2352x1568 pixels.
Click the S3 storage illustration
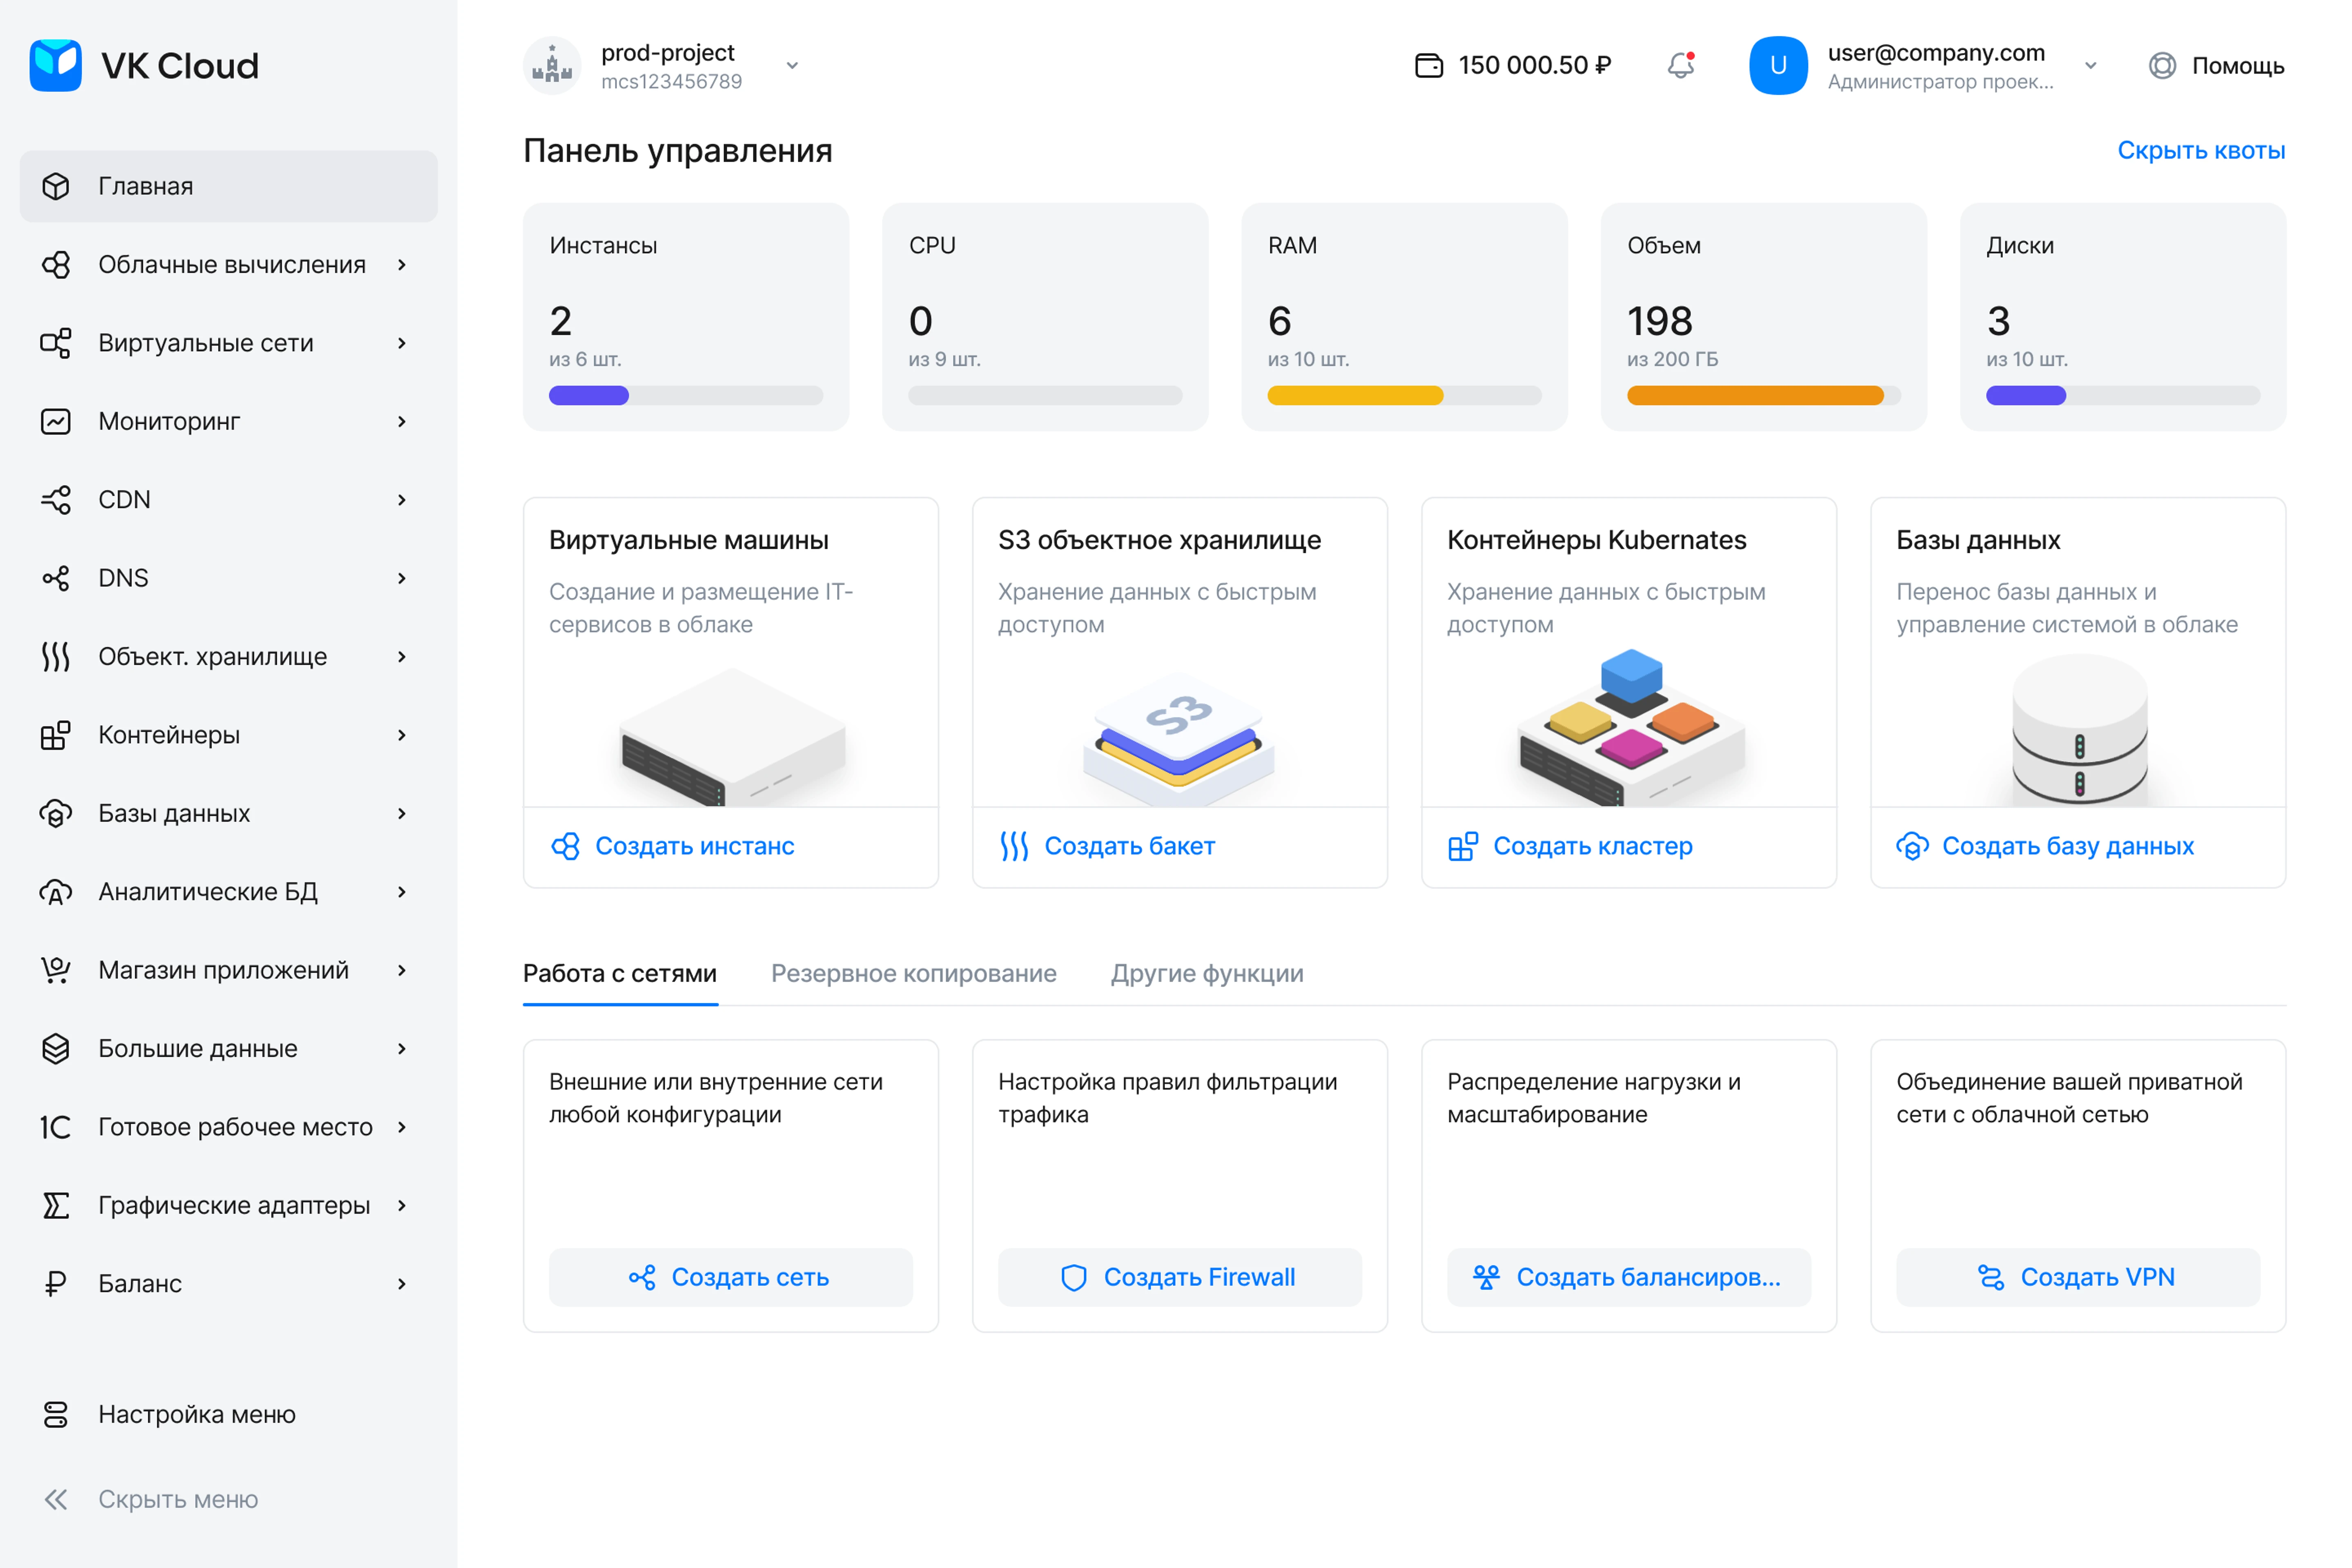pos(1179,738)
